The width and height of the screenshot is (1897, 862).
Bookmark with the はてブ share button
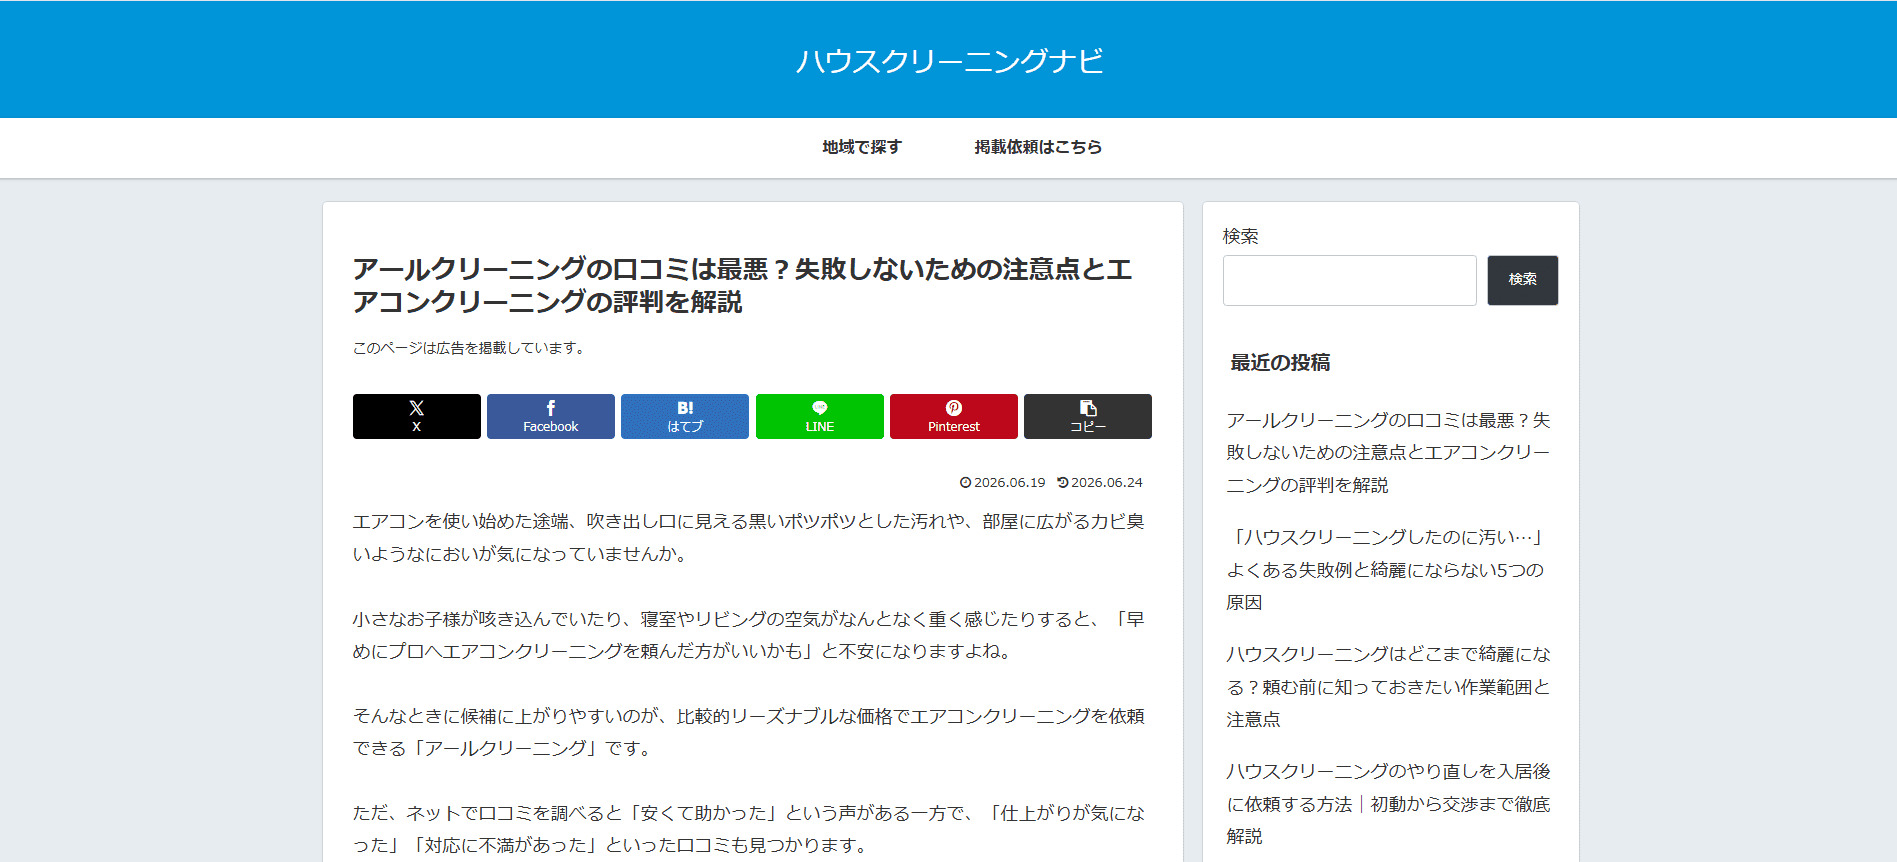tap(685, 416)
